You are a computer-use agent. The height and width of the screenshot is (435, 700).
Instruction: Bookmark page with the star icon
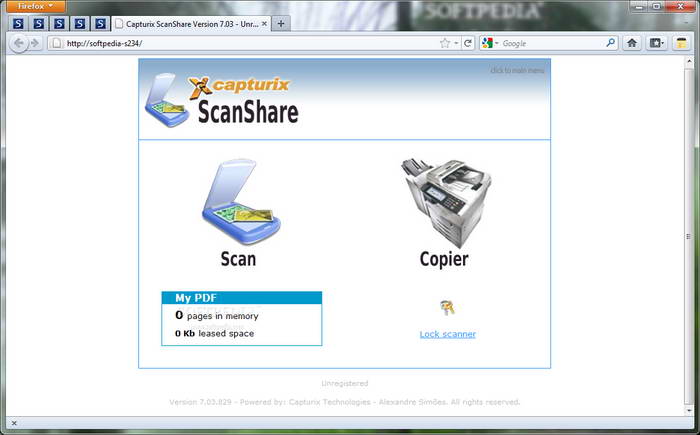pyautogui.click(x=445, y=43)
